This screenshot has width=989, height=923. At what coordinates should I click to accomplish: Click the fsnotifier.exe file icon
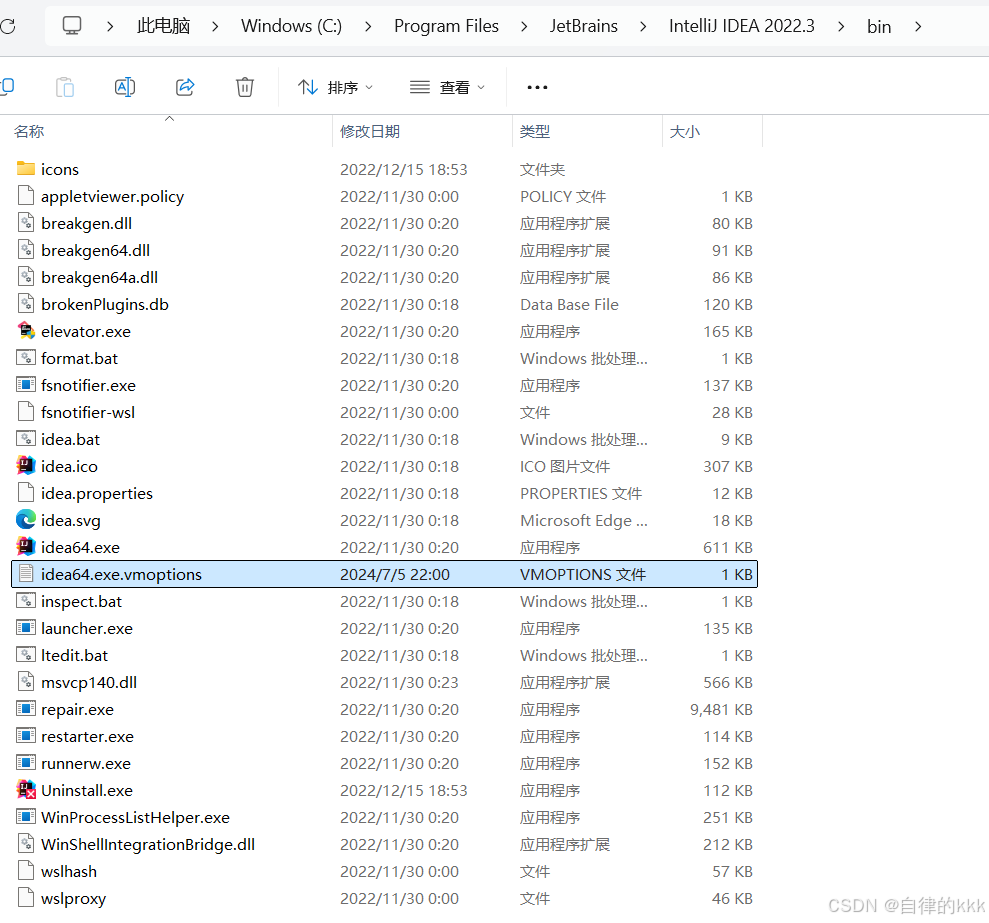[x=26, y=384]
